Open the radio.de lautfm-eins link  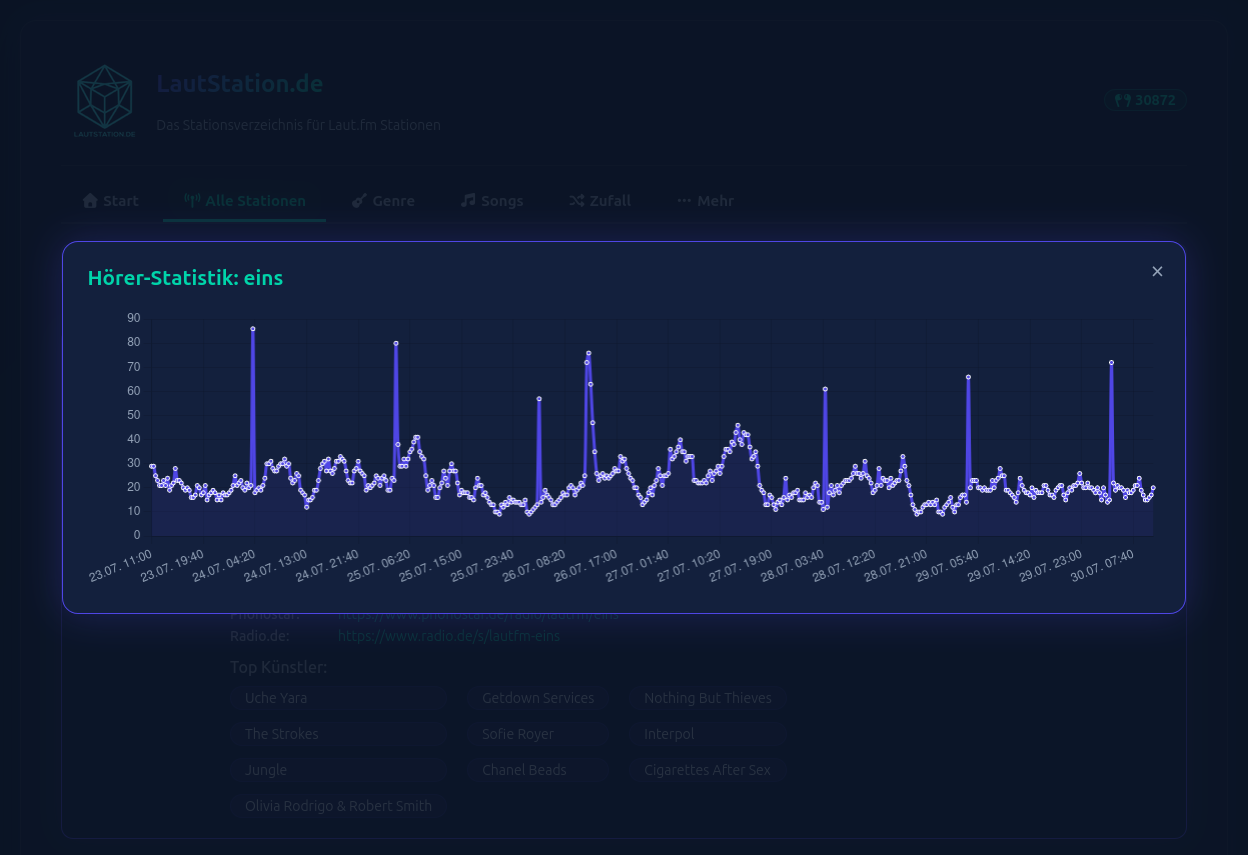pyautogui.click(x=449, y=636)
